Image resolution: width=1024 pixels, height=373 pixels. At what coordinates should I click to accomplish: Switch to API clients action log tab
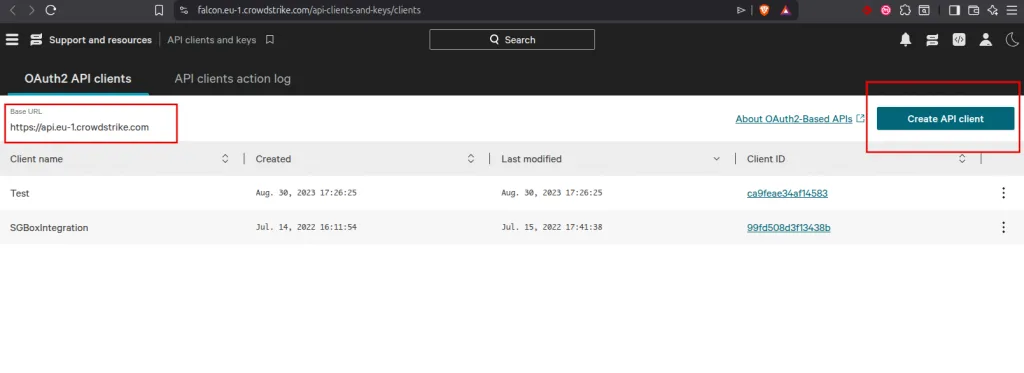232,78
